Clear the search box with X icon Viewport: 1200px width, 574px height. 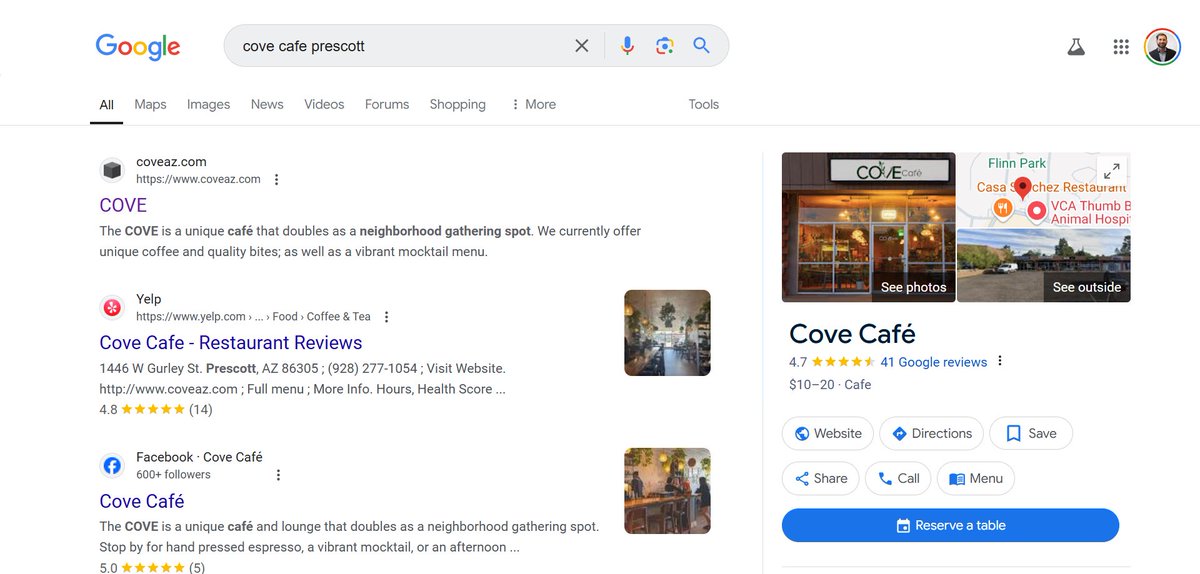pos(582,46)
